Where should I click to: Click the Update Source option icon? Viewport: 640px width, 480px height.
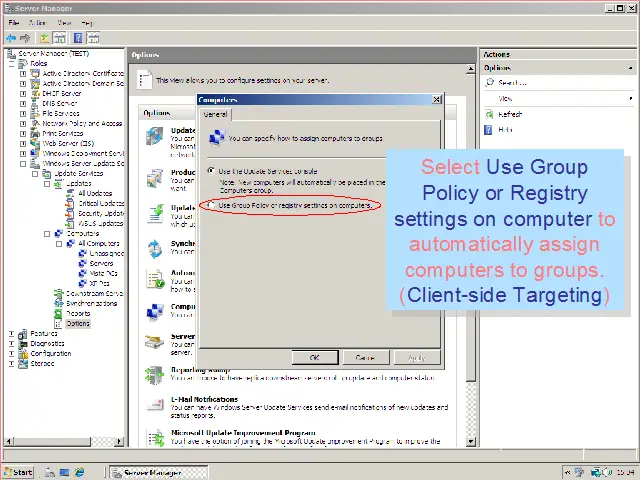pyautogui.click(x=155, y=136)
